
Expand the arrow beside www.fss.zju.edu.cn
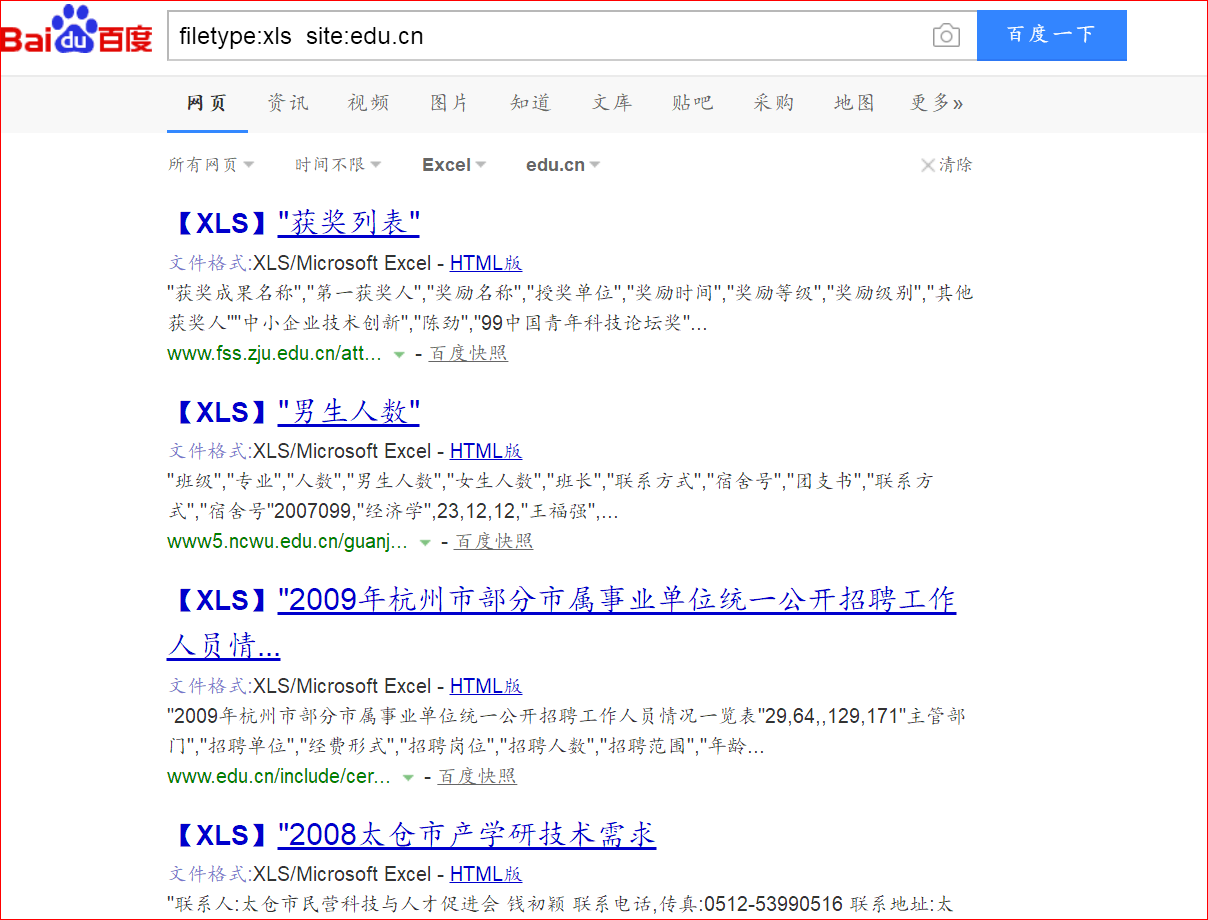(x=399, y=354)
